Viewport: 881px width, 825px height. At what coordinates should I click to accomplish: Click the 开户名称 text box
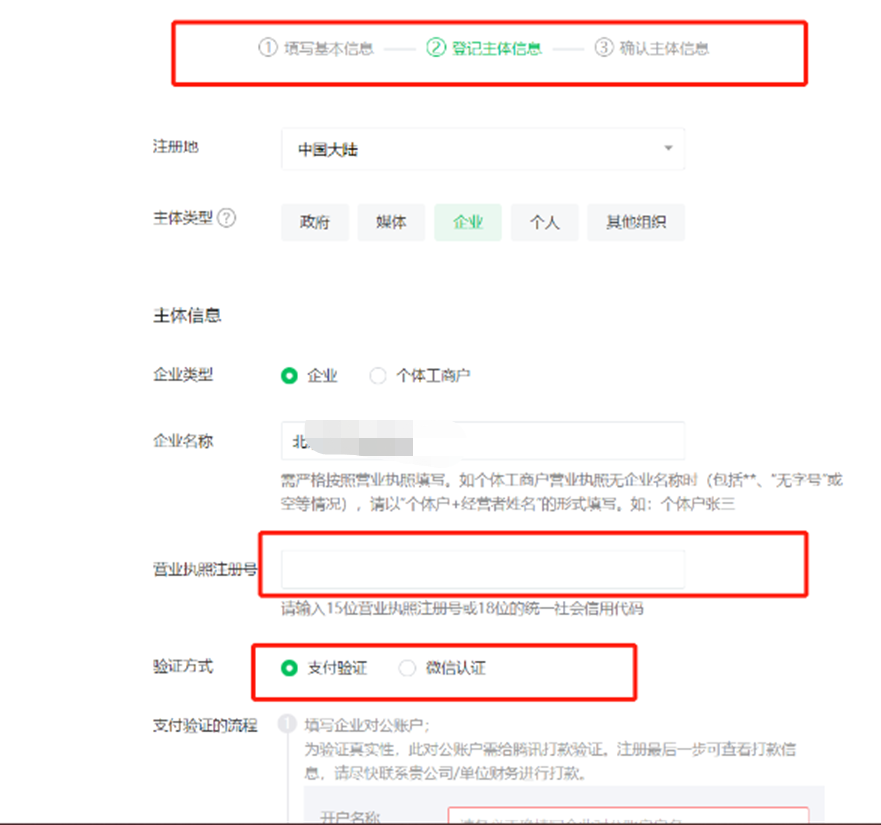(628, 815)
